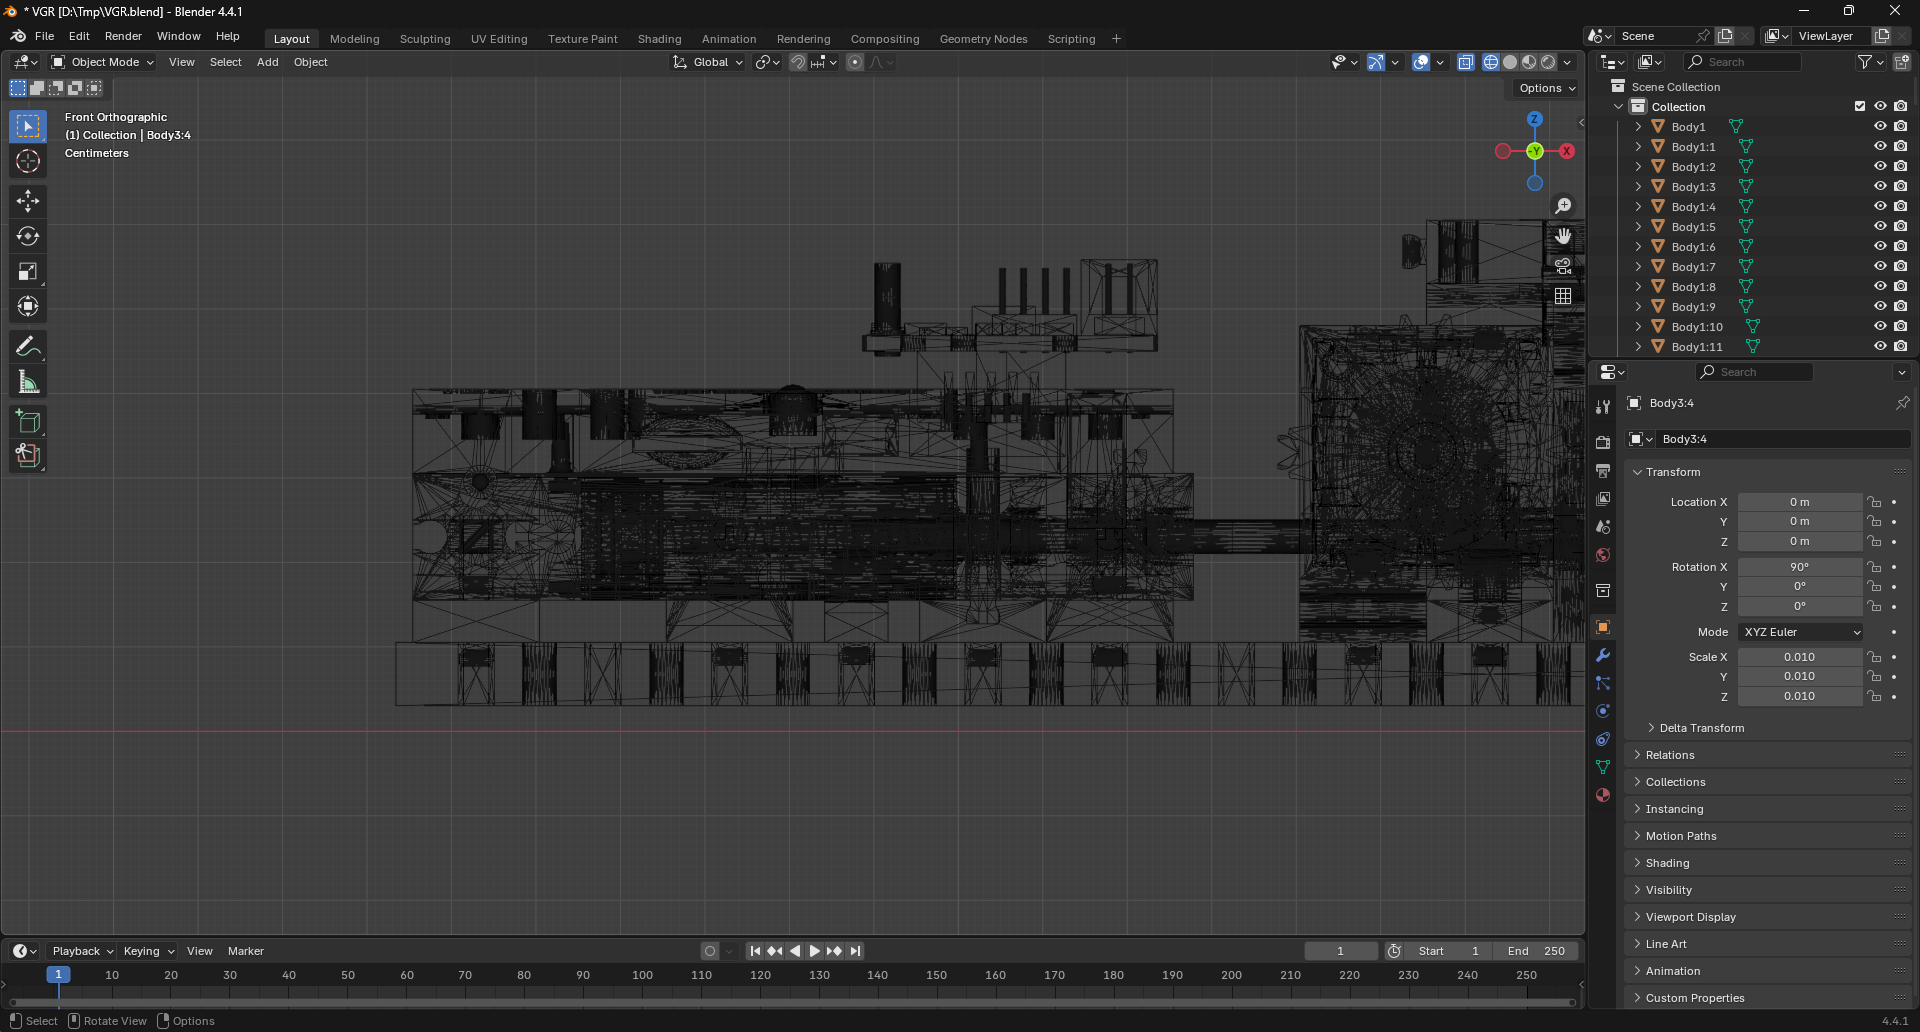The height and width of the screenshot is (1032, 1920).
Task: Pick the Annotate tool
Action: tap(28, 346)
